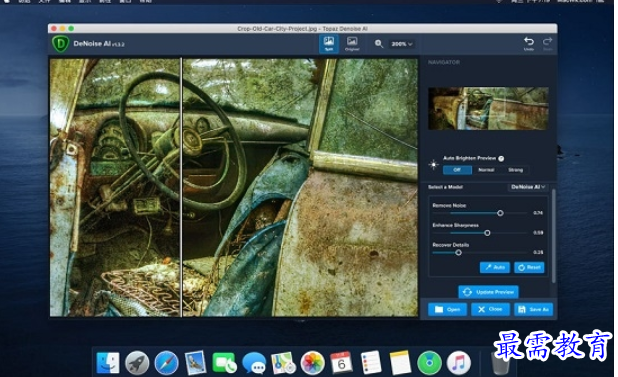
Task: Open the green Find My Dock icon
Action: [x=429, y=362]
